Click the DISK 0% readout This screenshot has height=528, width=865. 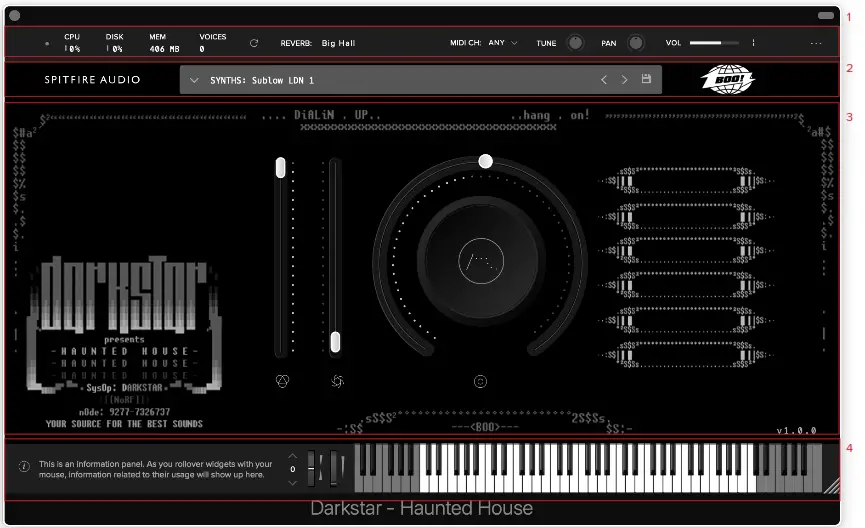point(114,42)
